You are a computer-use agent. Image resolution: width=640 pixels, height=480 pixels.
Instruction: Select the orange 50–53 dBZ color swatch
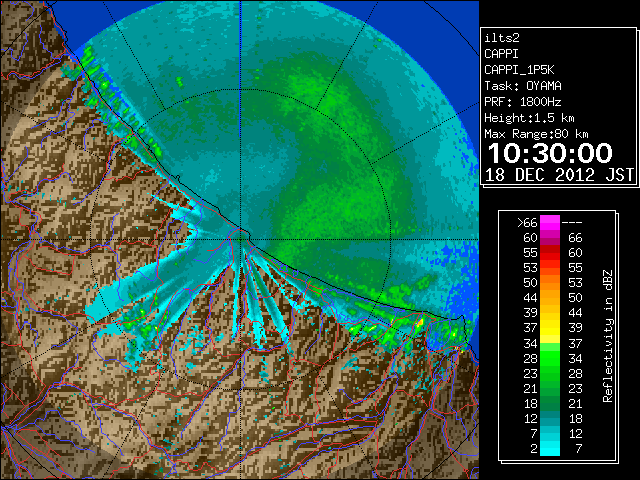(x=550, y=282)
